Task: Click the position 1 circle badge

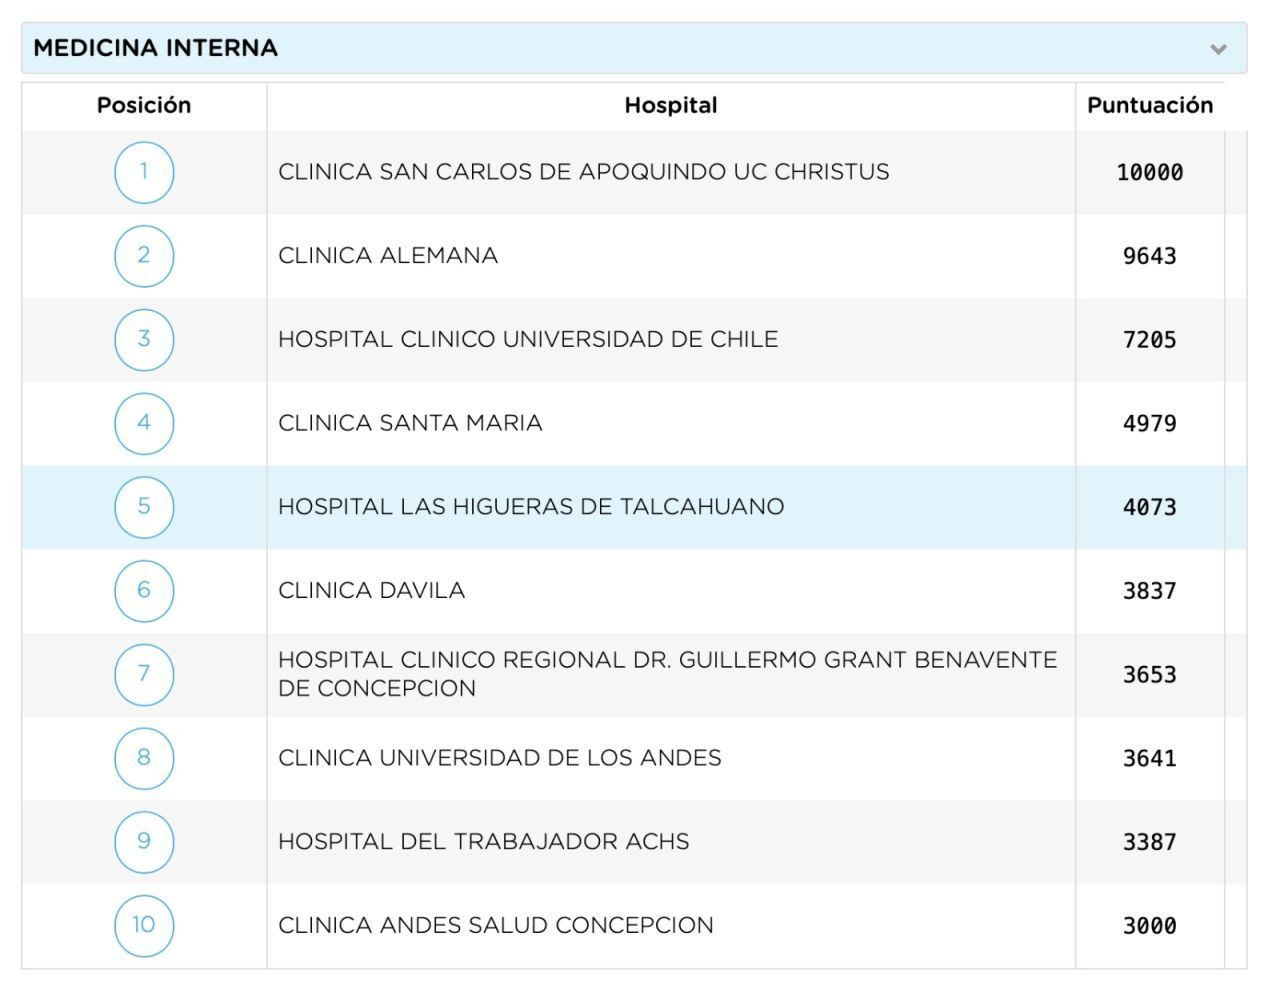Action: coord(144,172)
